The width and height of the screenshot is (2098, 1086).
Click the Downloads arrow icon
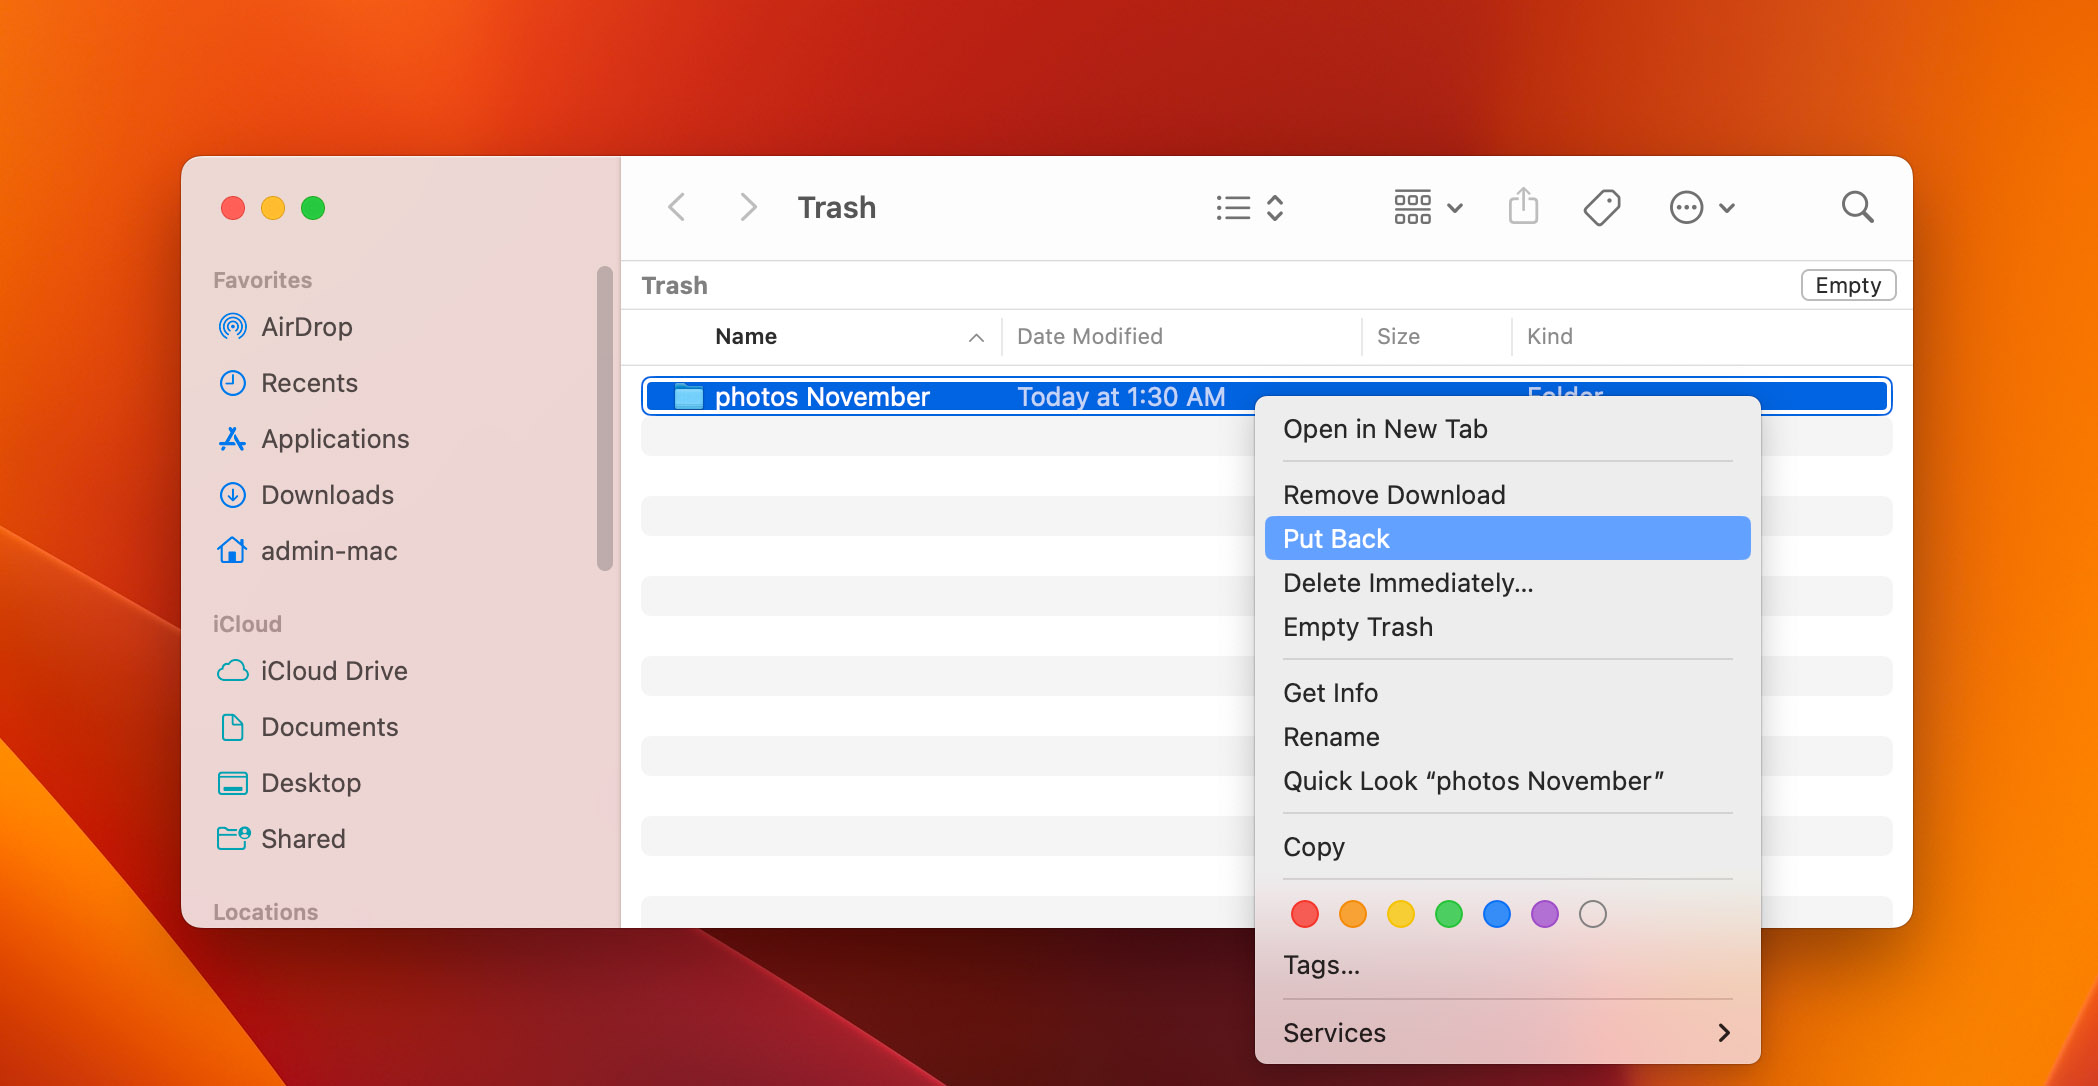(x=232, y=495)
